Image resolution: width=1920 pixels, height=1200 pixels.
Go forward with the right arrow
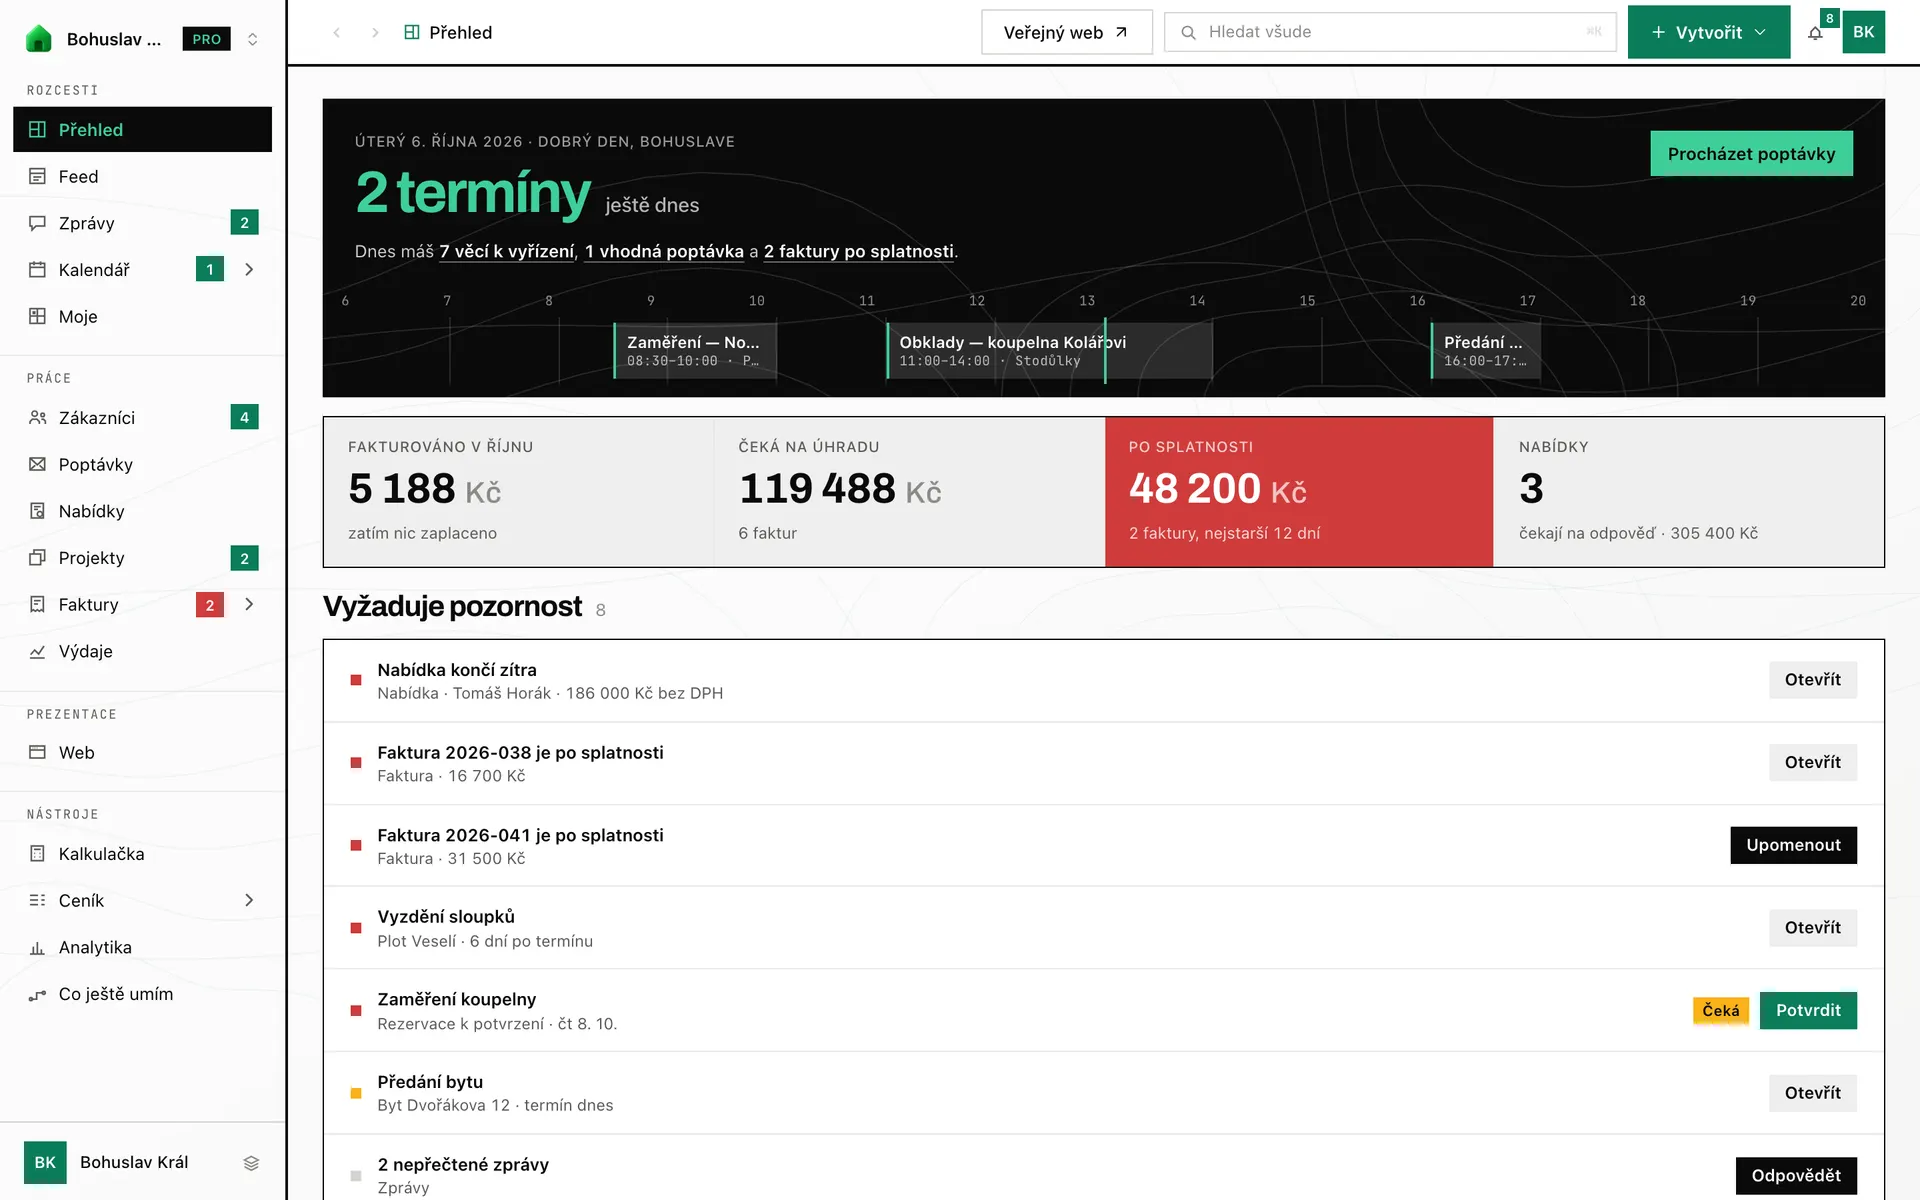click(x=375, y=32)
